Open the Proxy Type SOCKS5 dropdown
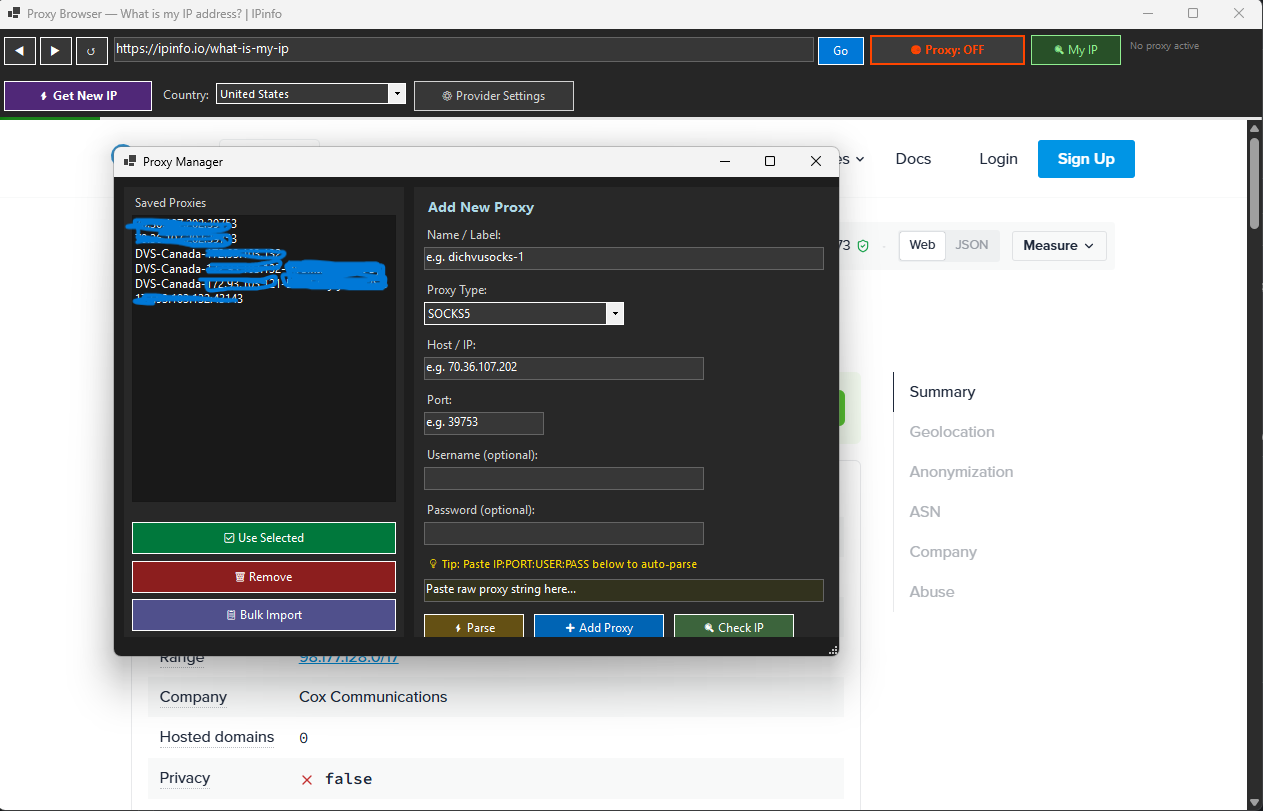The width and height of the screenshot is (1263, 811). pyautogui.click(x=524, y=313)
